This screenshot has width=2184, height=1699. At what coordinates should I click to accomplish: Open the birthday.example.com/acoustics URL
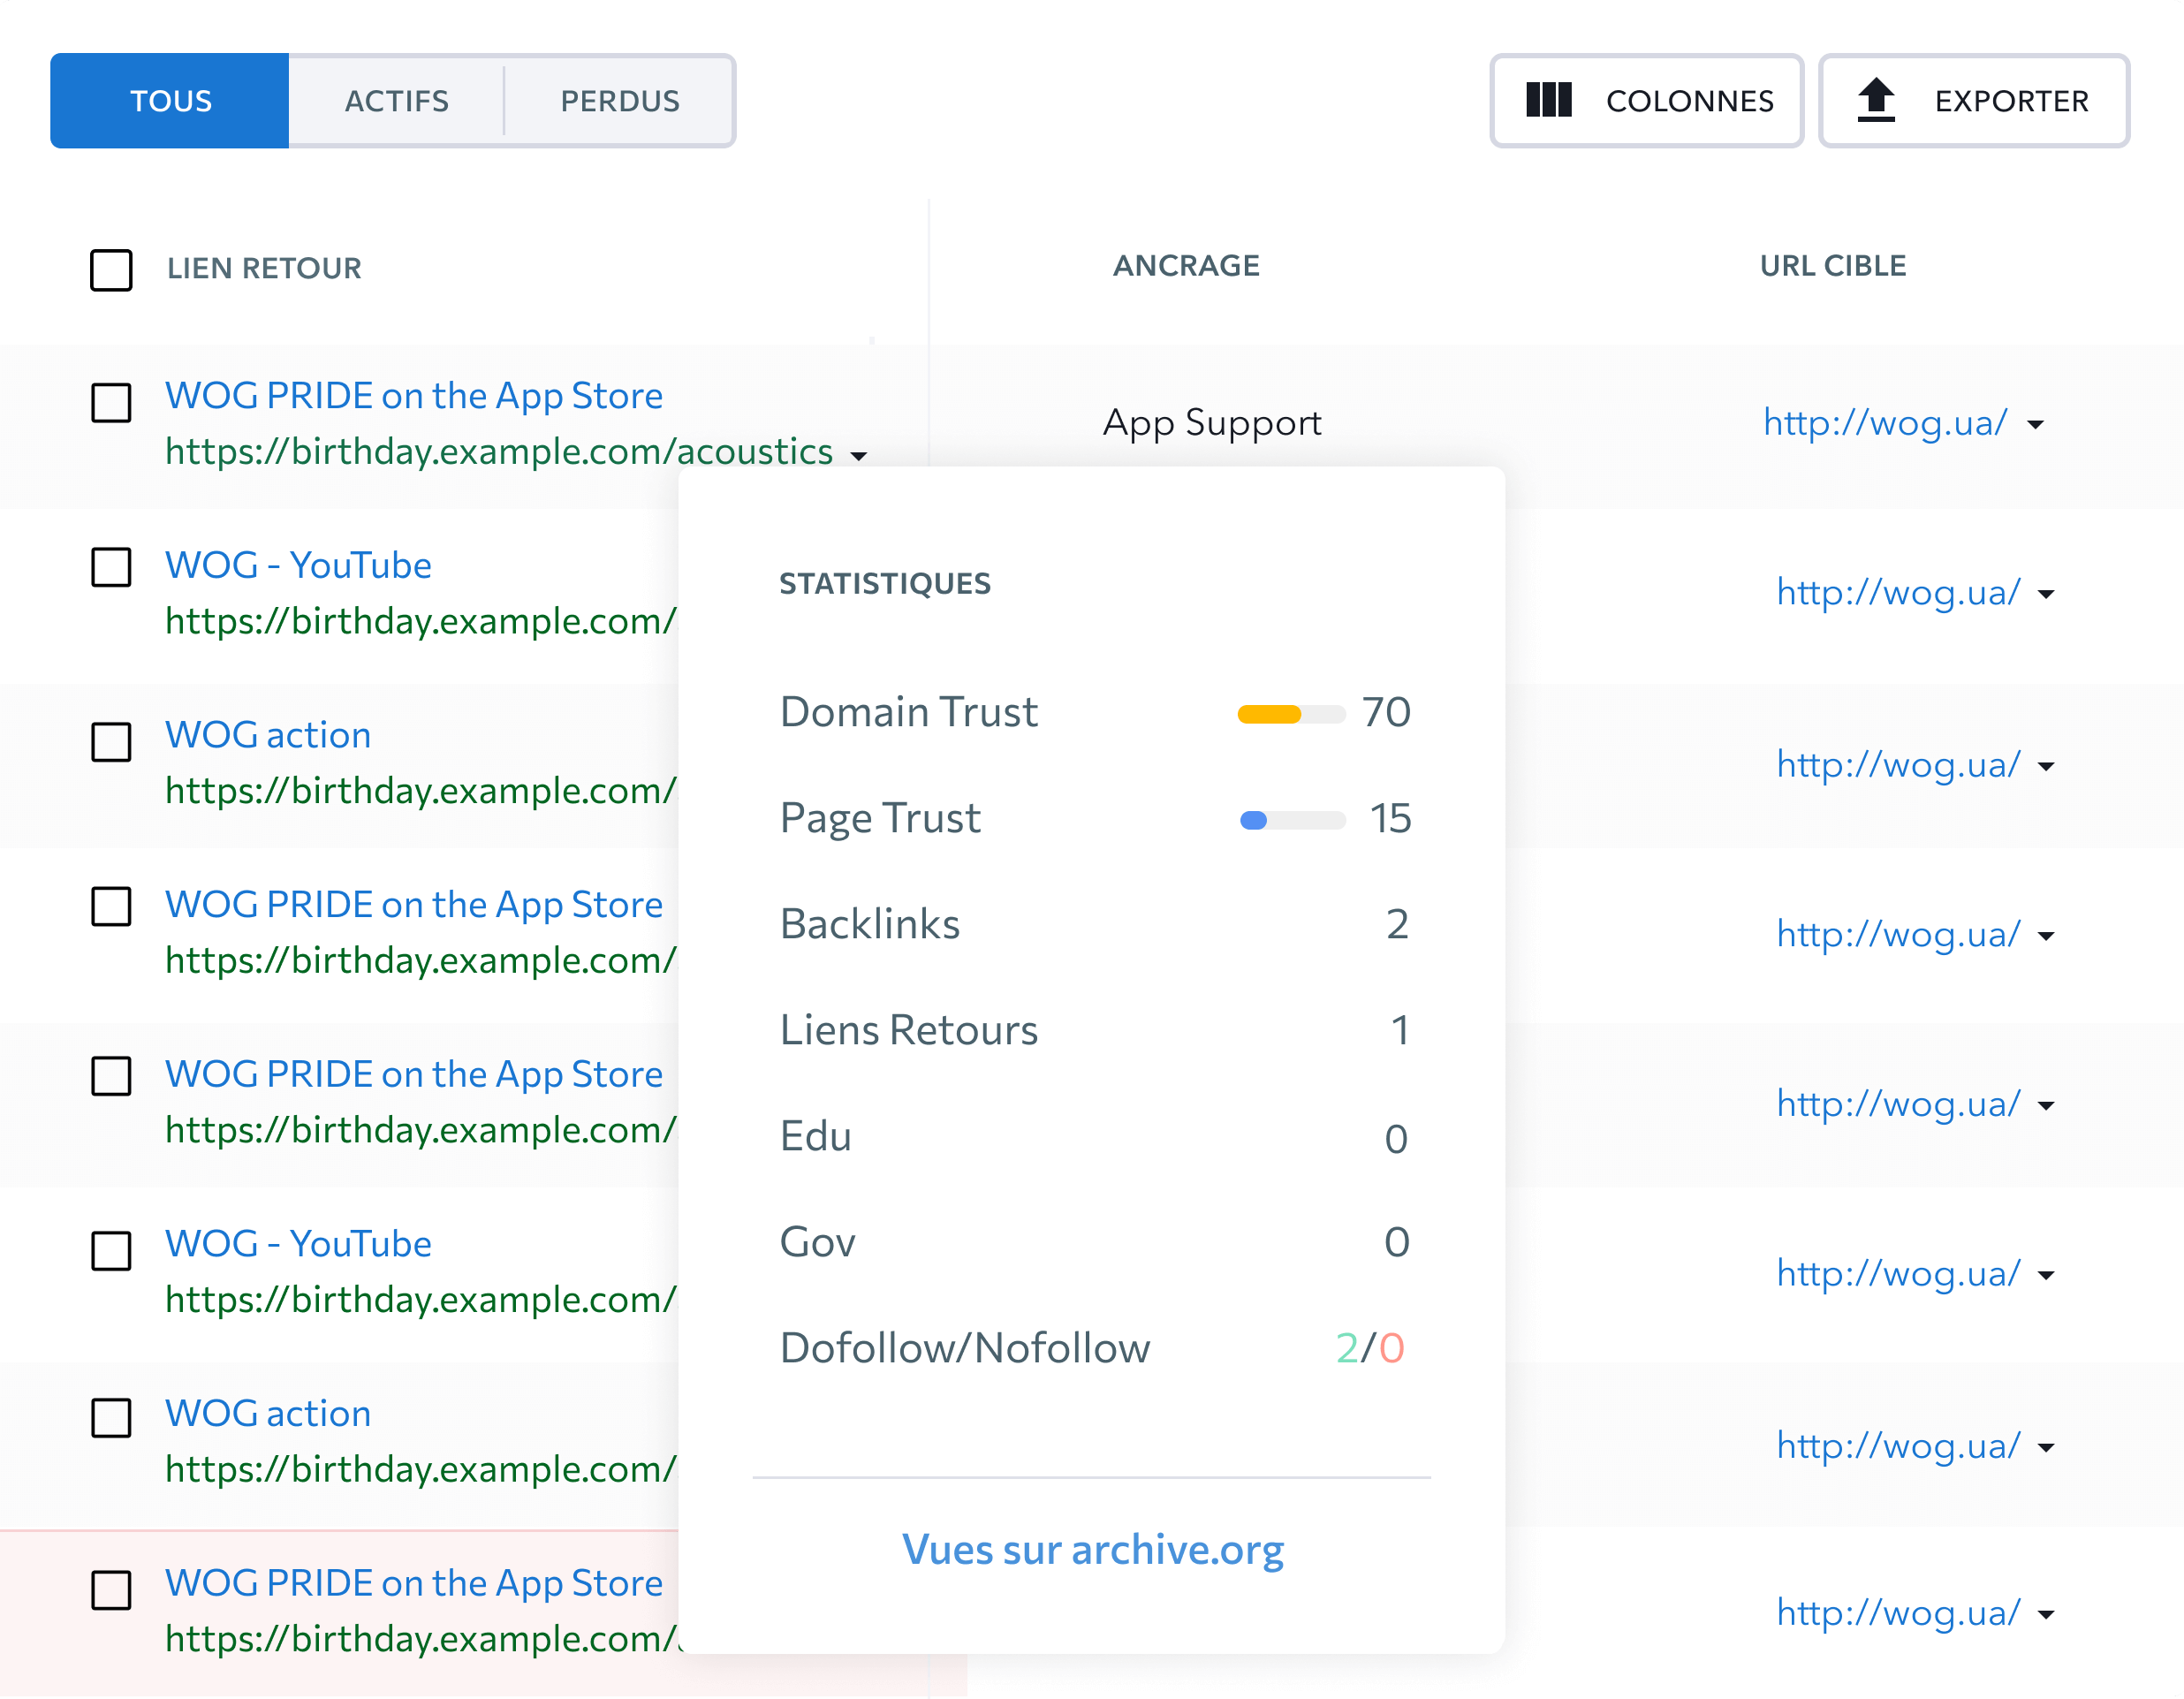click(499, 451)
